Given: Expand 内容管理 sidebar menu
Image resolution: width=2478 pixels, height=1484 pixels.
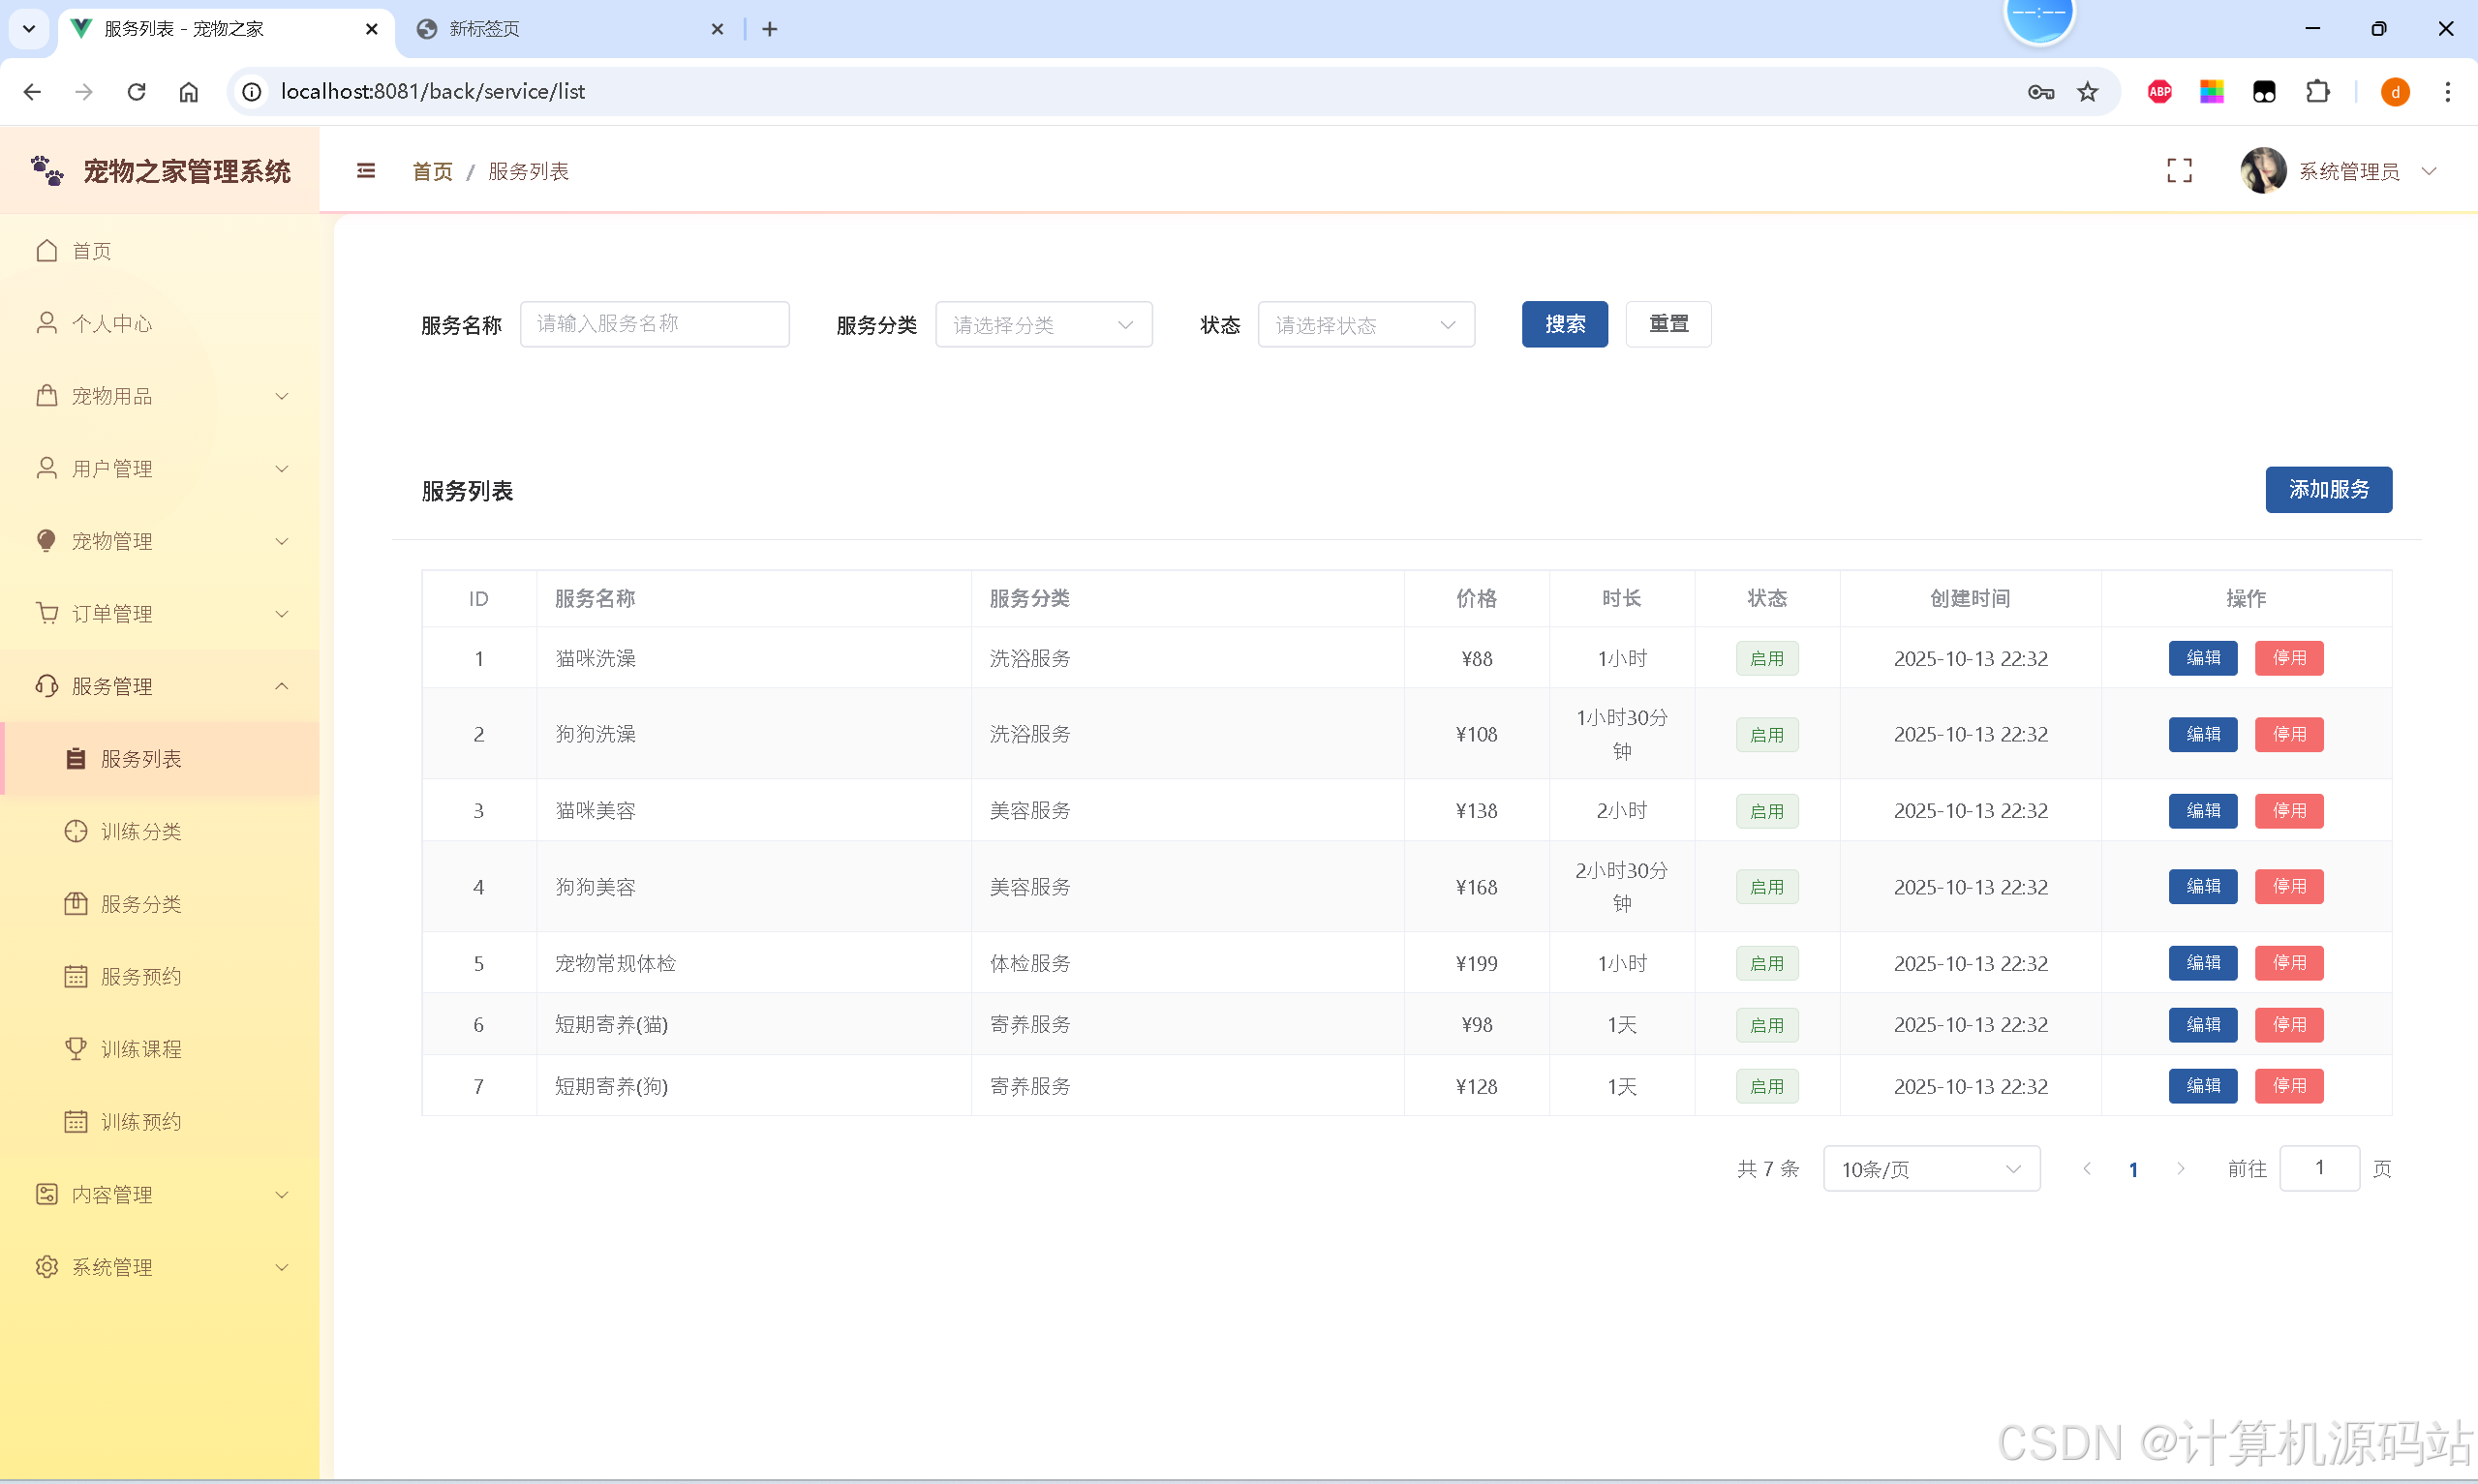Looking at the screenshot, I should 160,1194.
